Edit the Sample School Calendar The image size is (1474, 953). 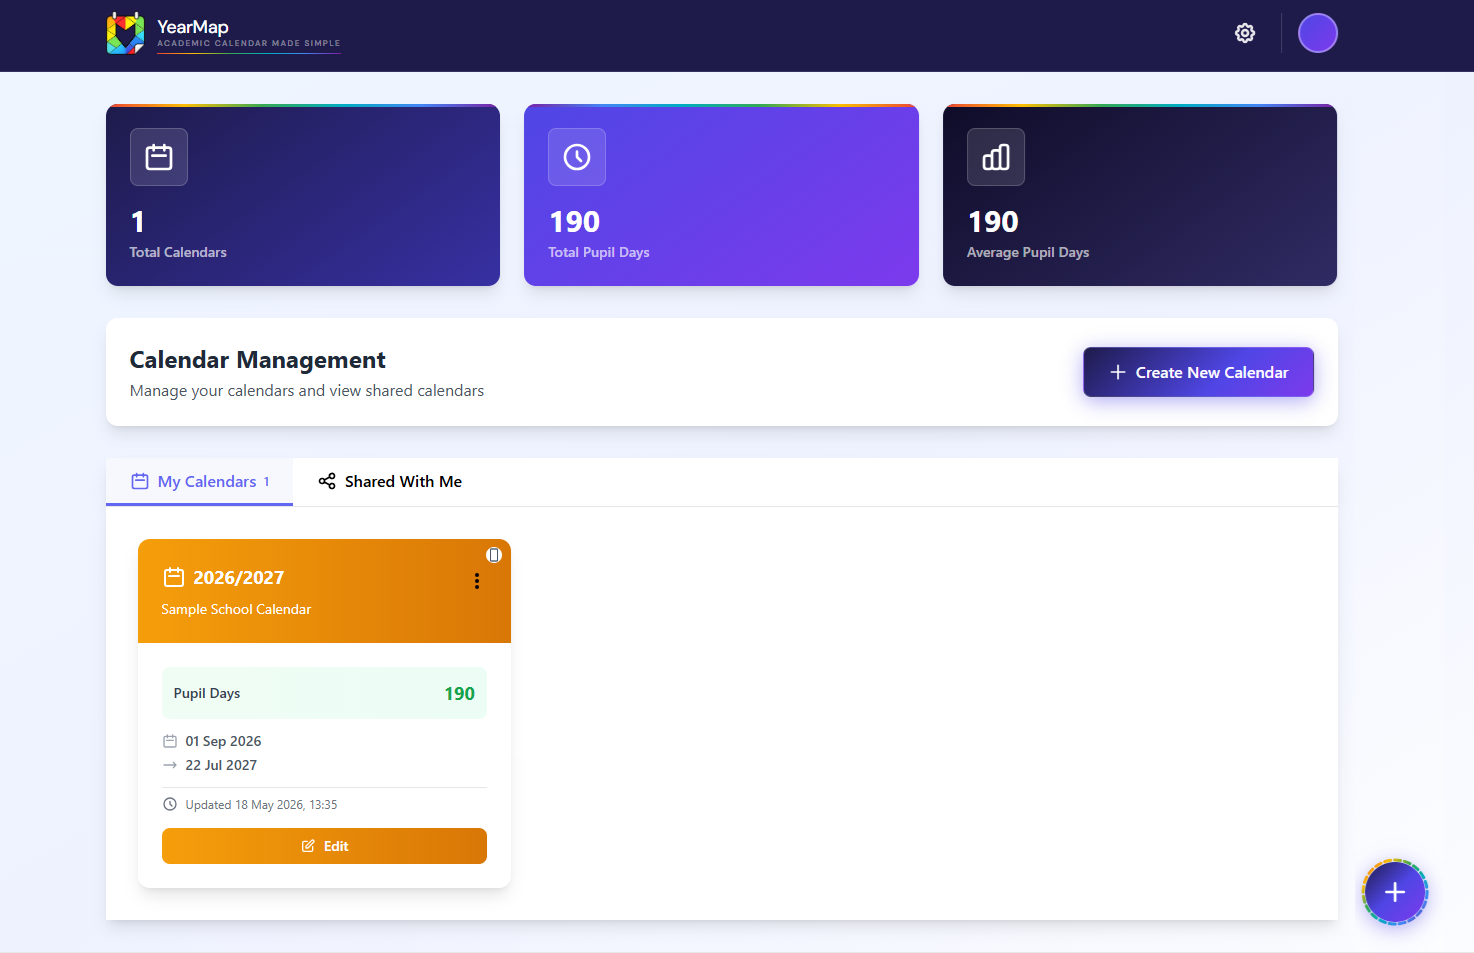324,846
